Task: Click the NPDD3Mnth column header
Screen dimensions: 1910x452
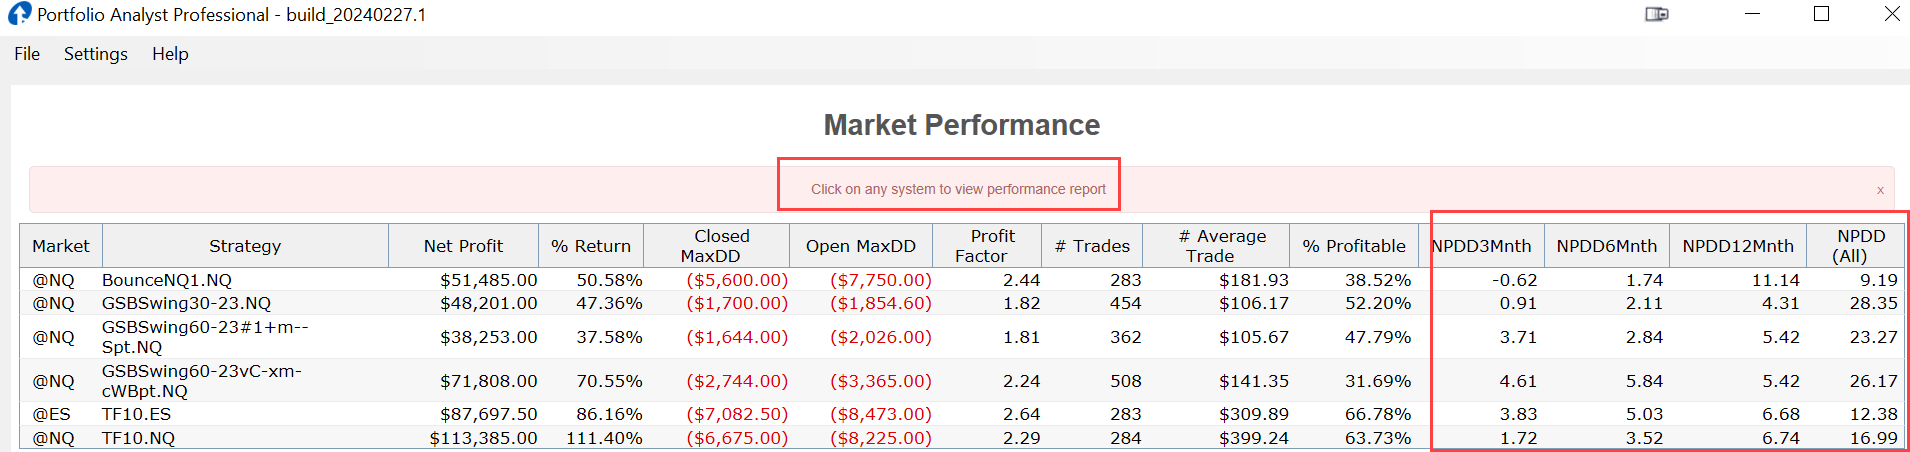Action: (x=1482, y=246)
